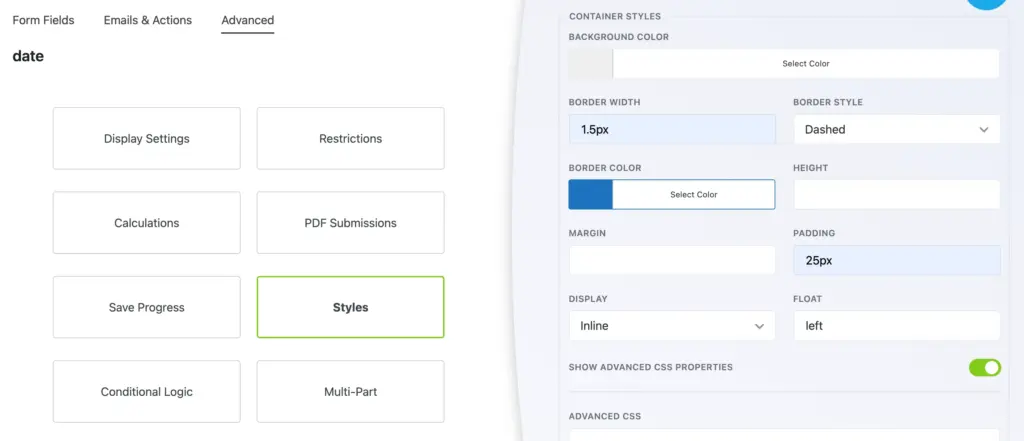1024x441 pixels.
Task: Go to PDF Submissions options
Action: (x=350, y=223)
